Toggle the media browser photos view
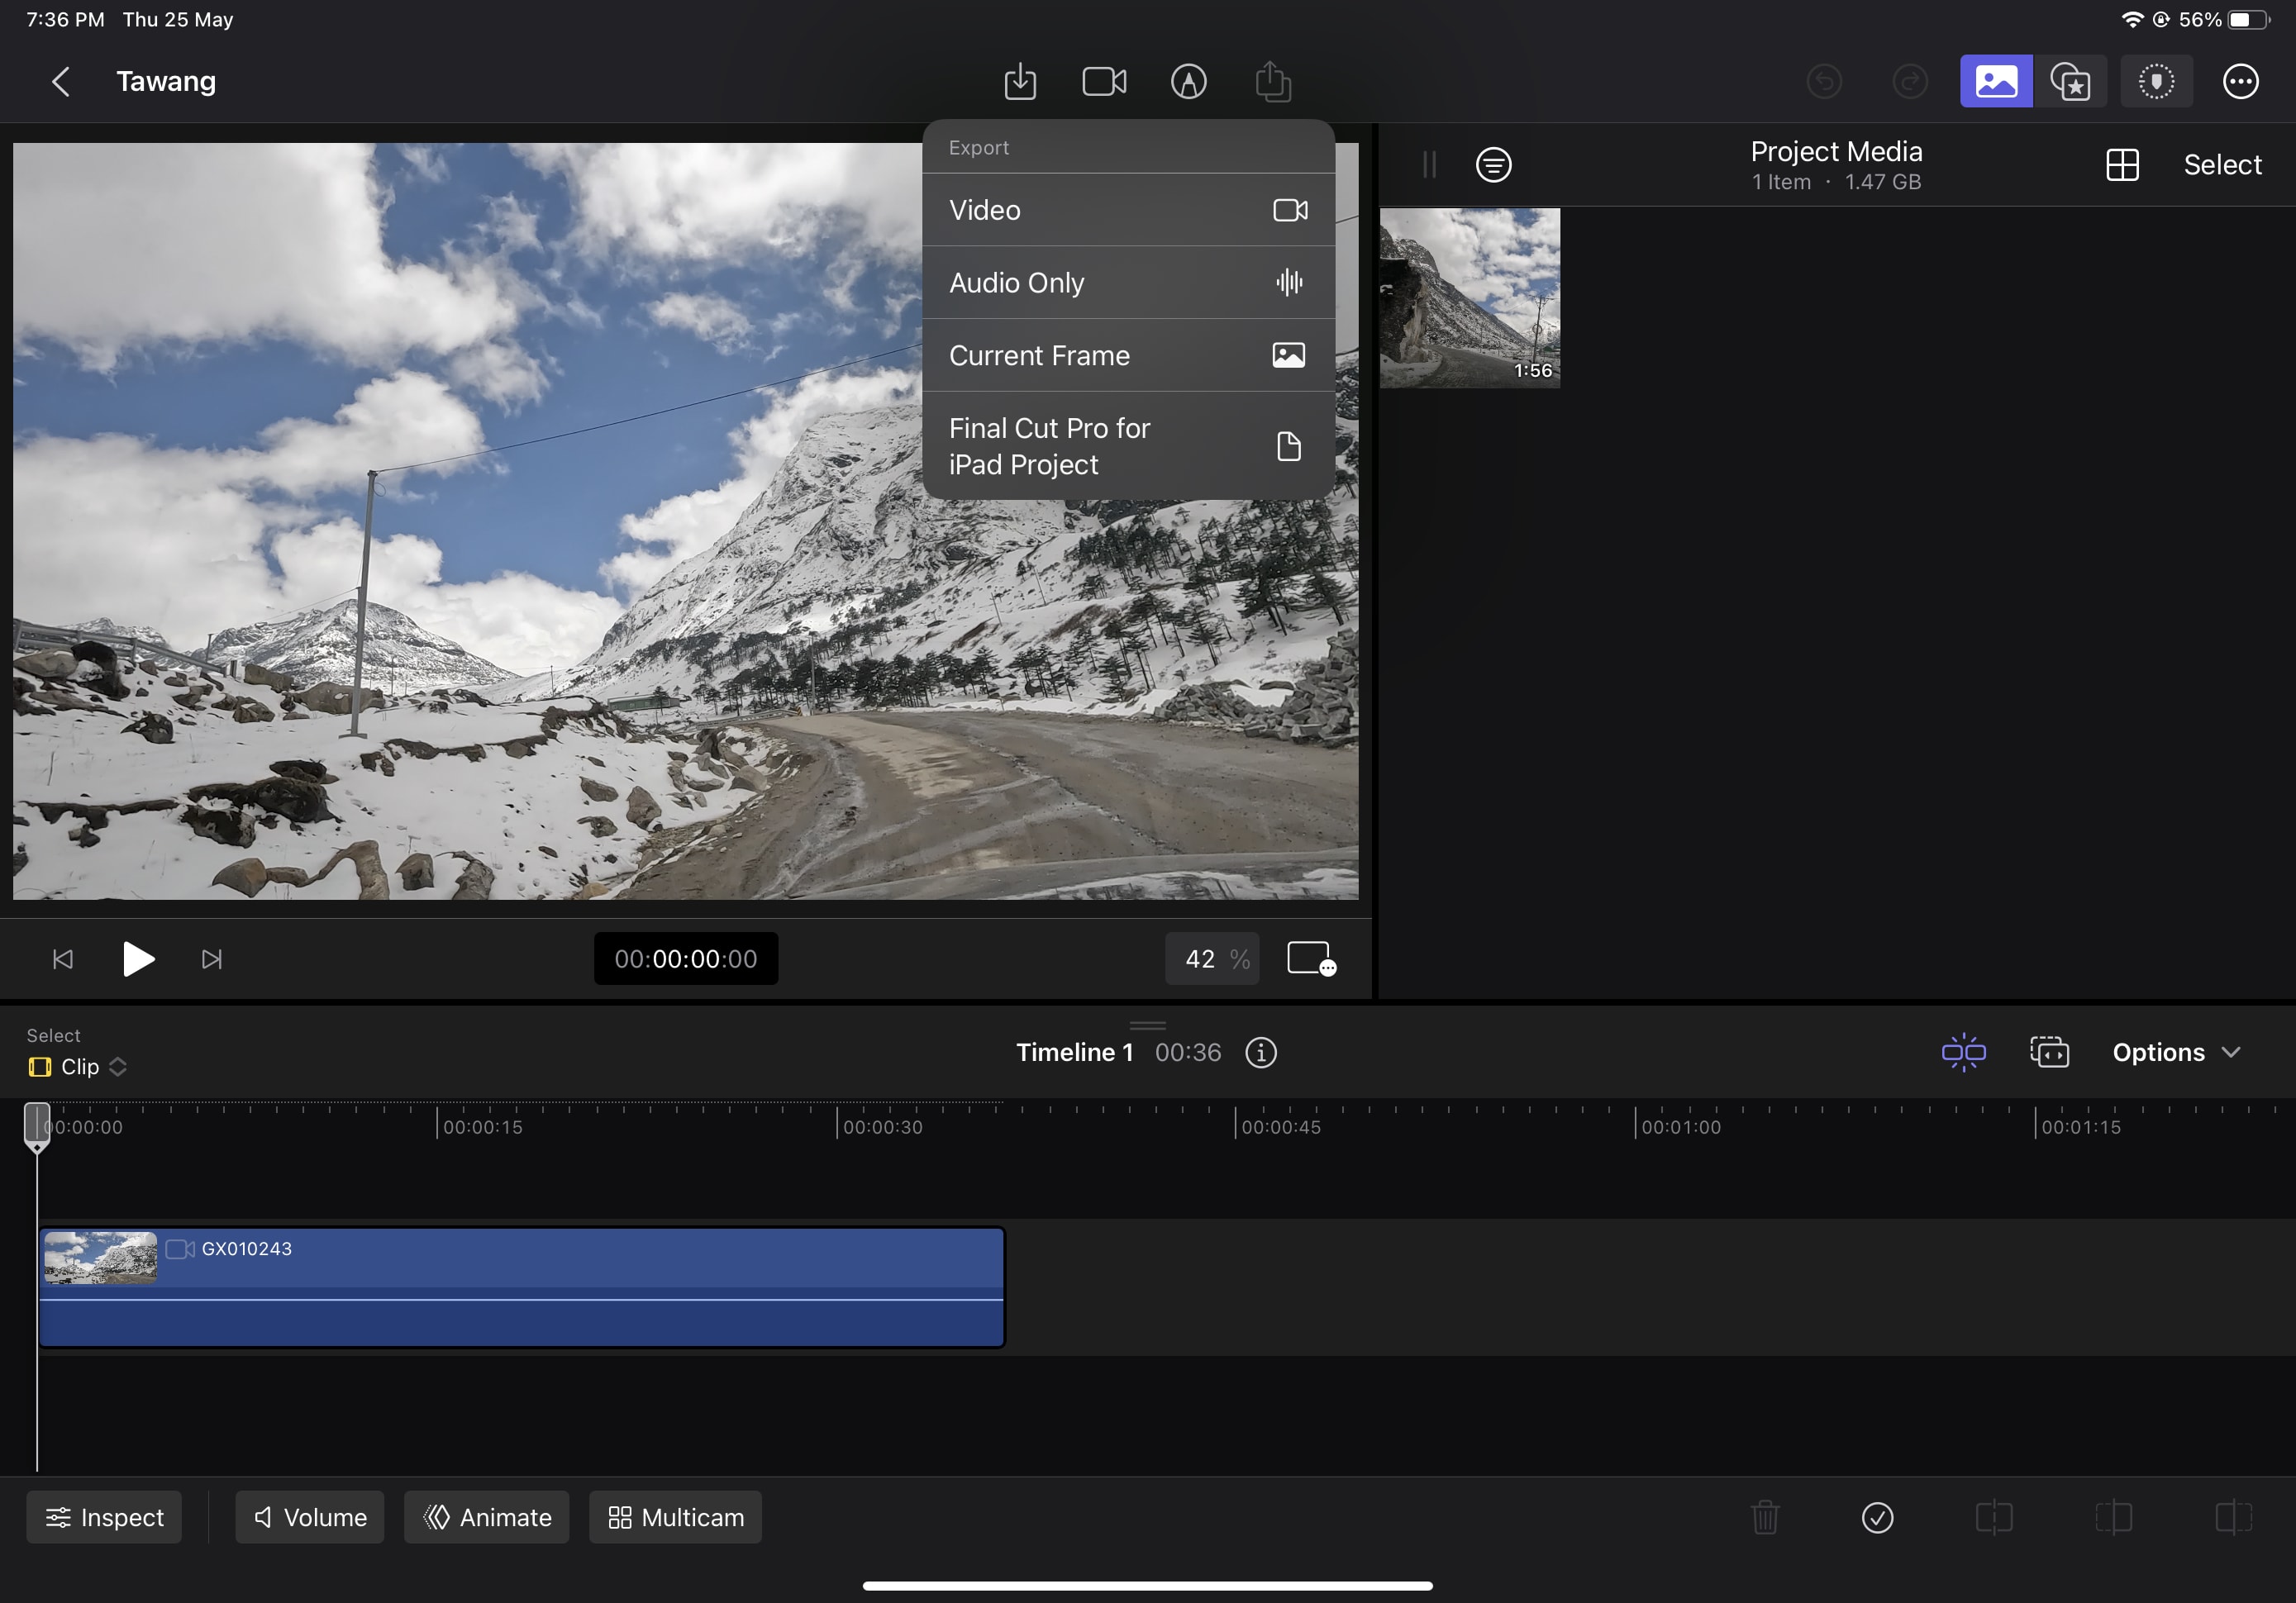Image resolution: width=2296 pixels, height=1603 pixels. 1996,81
